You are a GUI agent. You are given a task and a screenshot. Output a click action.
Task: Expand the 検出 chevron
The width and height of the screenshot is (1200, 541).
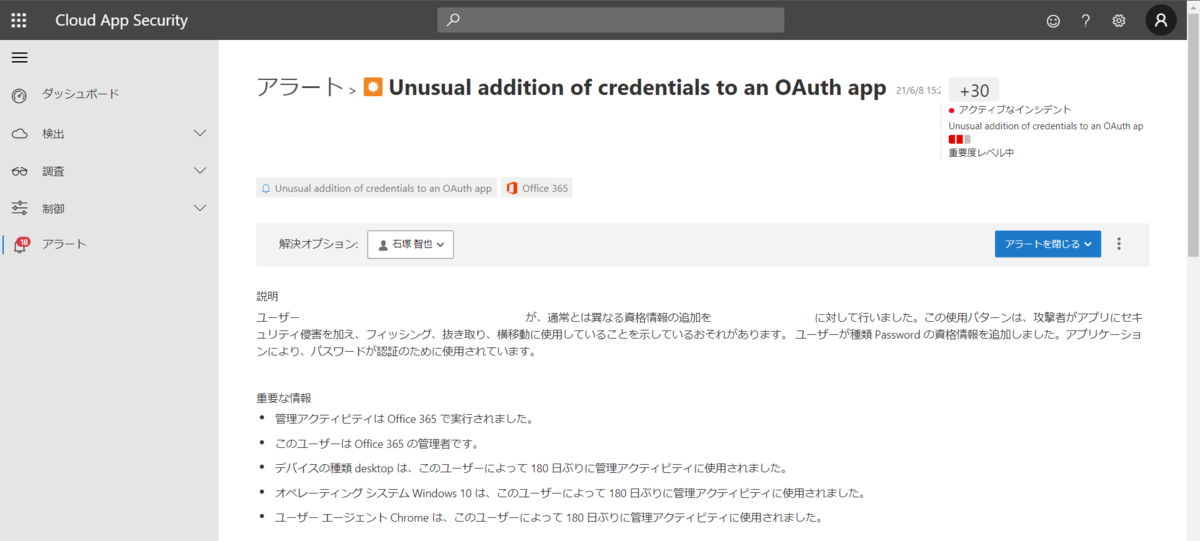pyautogui.click(x=199, y=133)
